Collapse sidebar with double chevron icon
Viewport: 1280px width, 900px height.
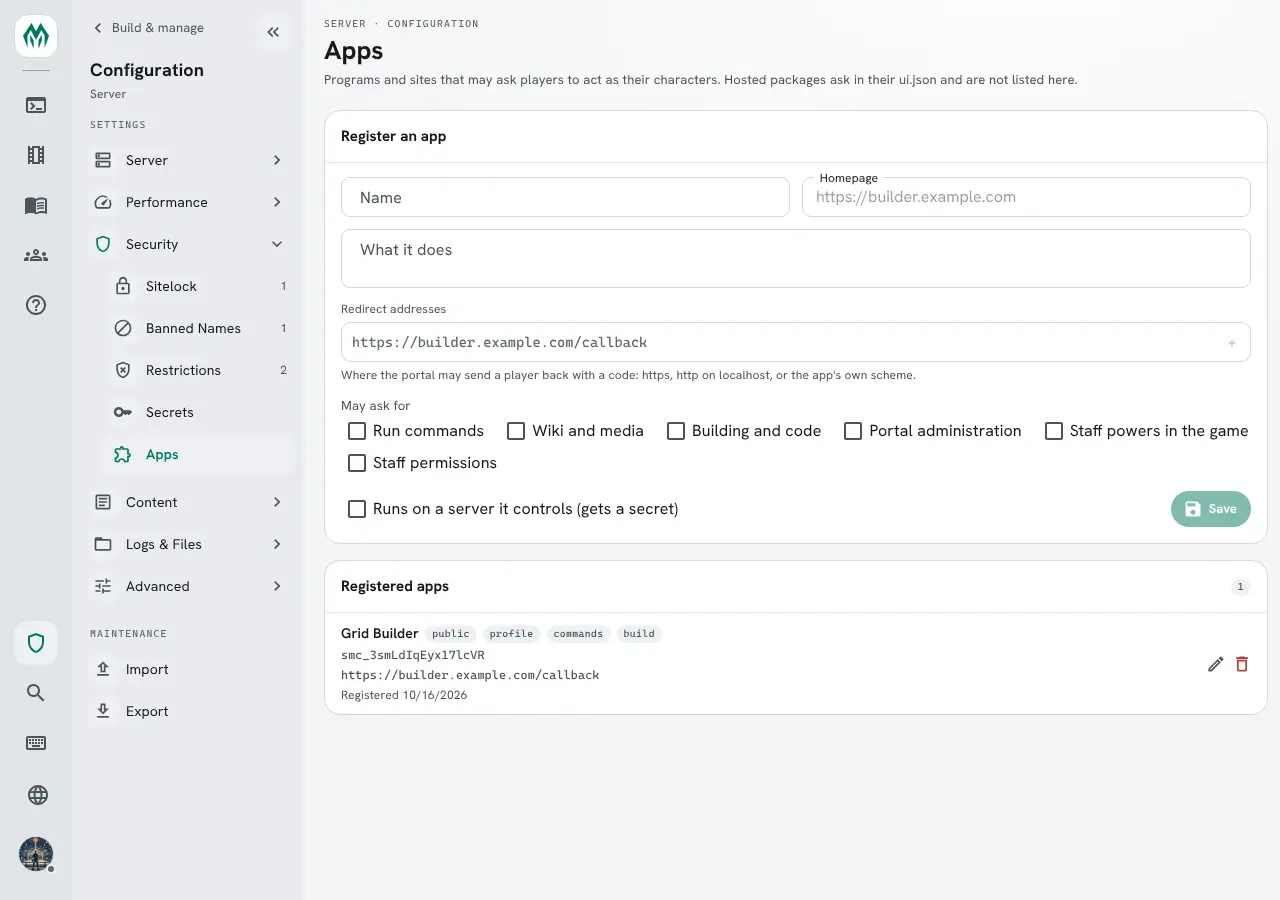tap(273, 32)
